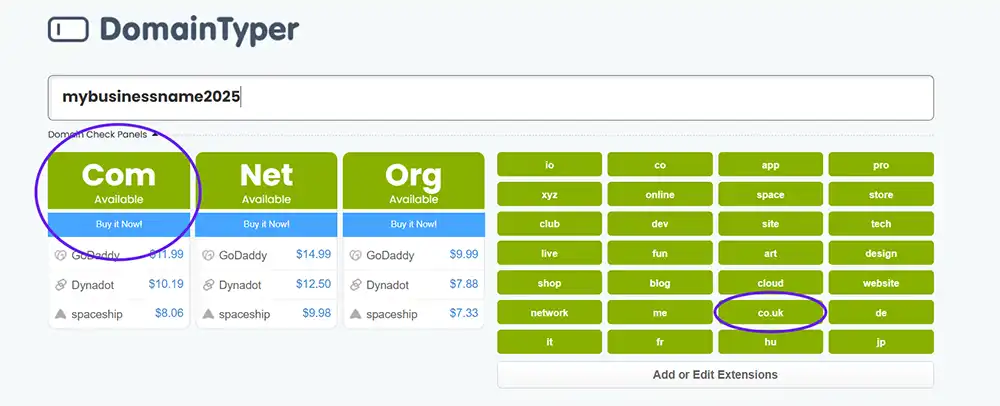Click the GoDaddy icon under Com panel
Viewport: 1000px width, 406px height.
[61, 255]
